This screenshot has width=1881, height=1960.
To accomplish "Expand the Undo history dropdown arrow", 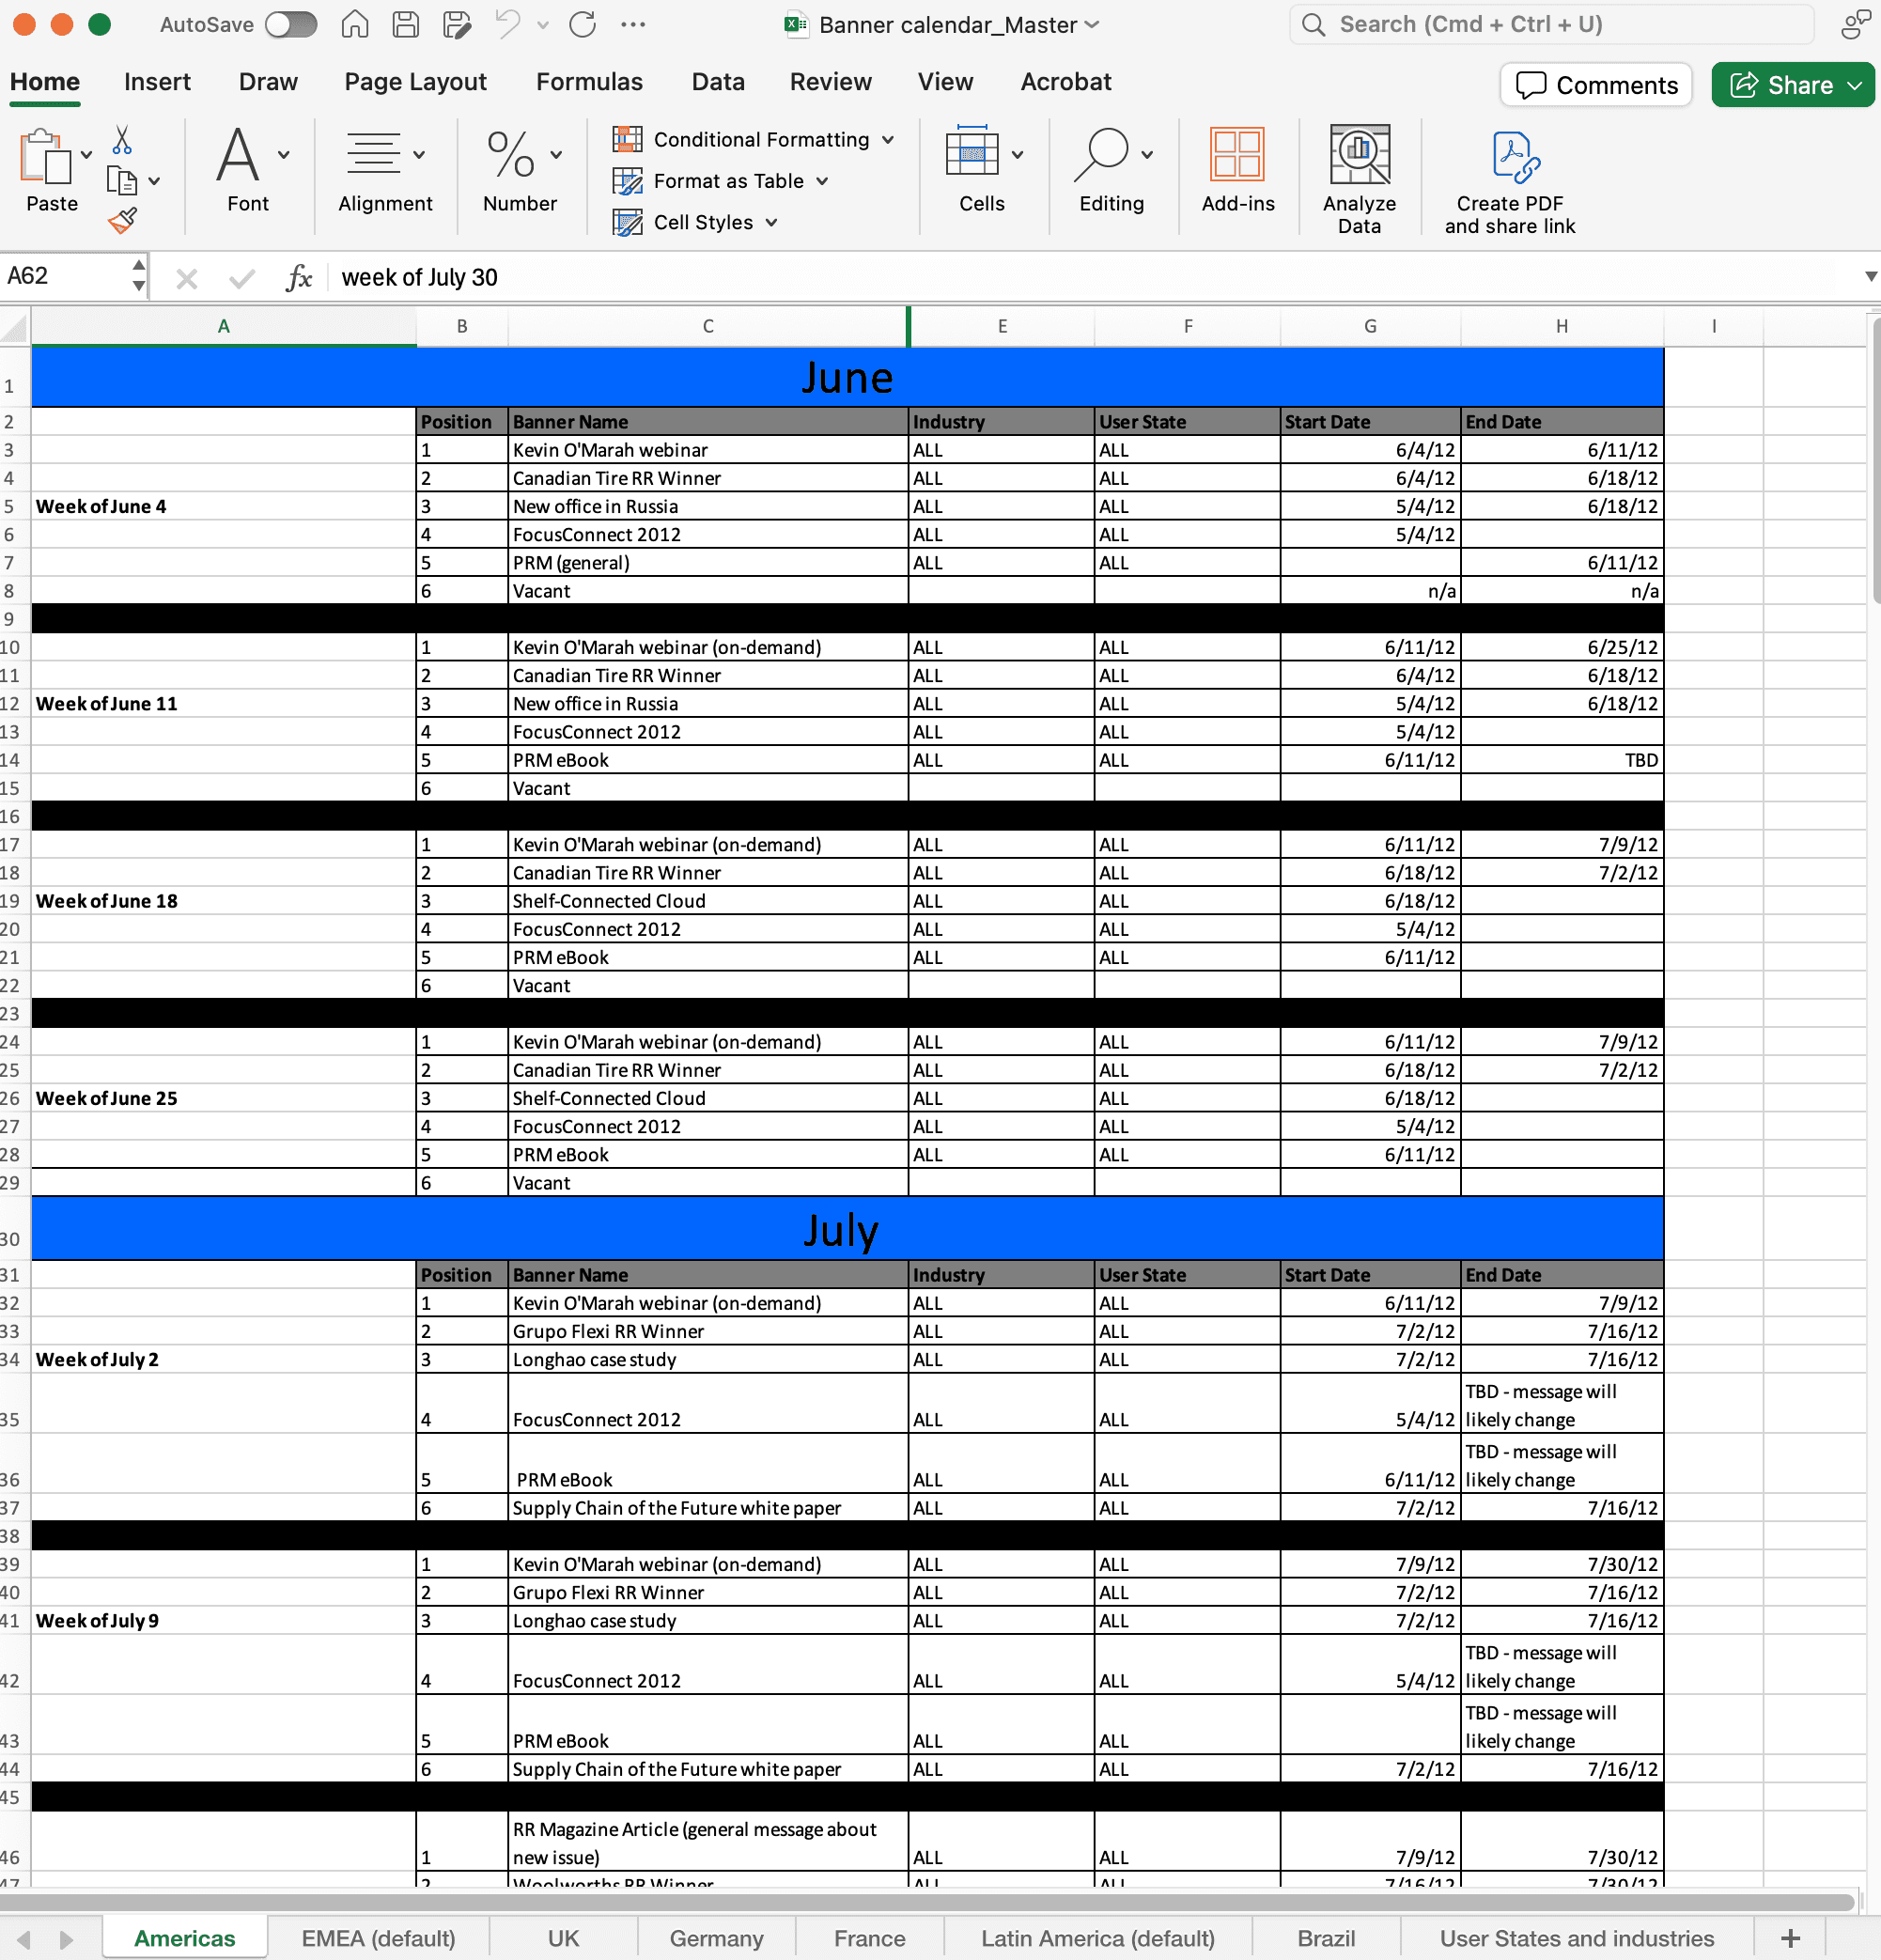I will tap(543, 25).
